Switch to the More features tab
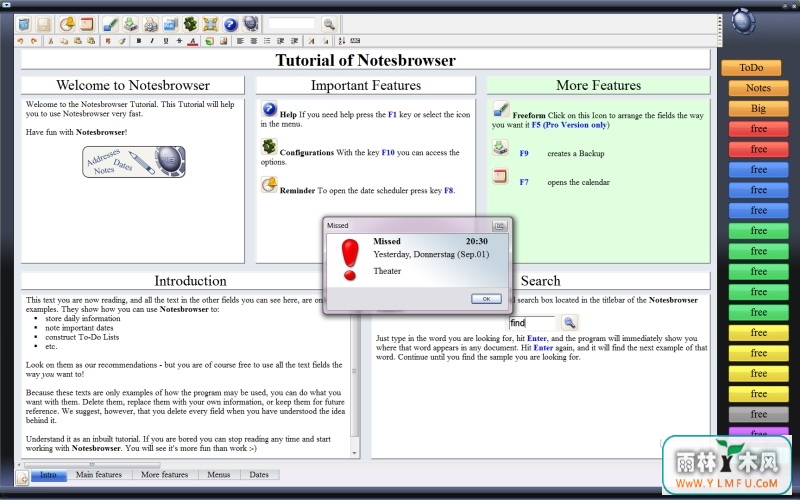The height and width of the screenshot is (500, 800). point(164,475)
